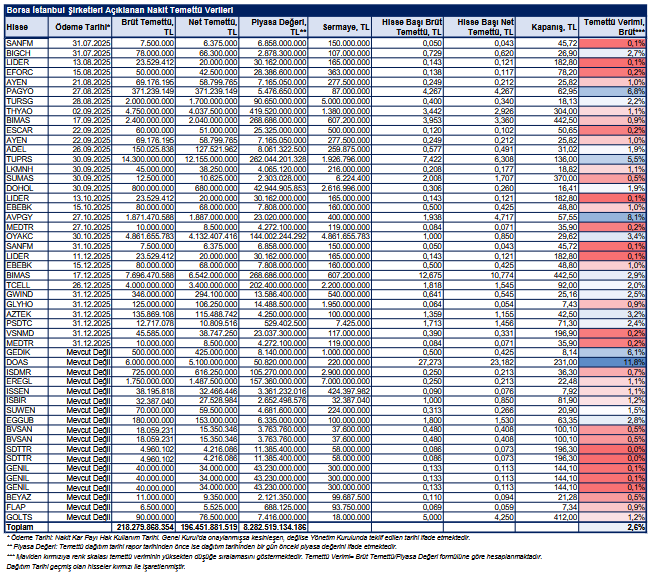661x573 pixels.
Task: Click the SUMAS ticker cell
Action: pos(27,178)
